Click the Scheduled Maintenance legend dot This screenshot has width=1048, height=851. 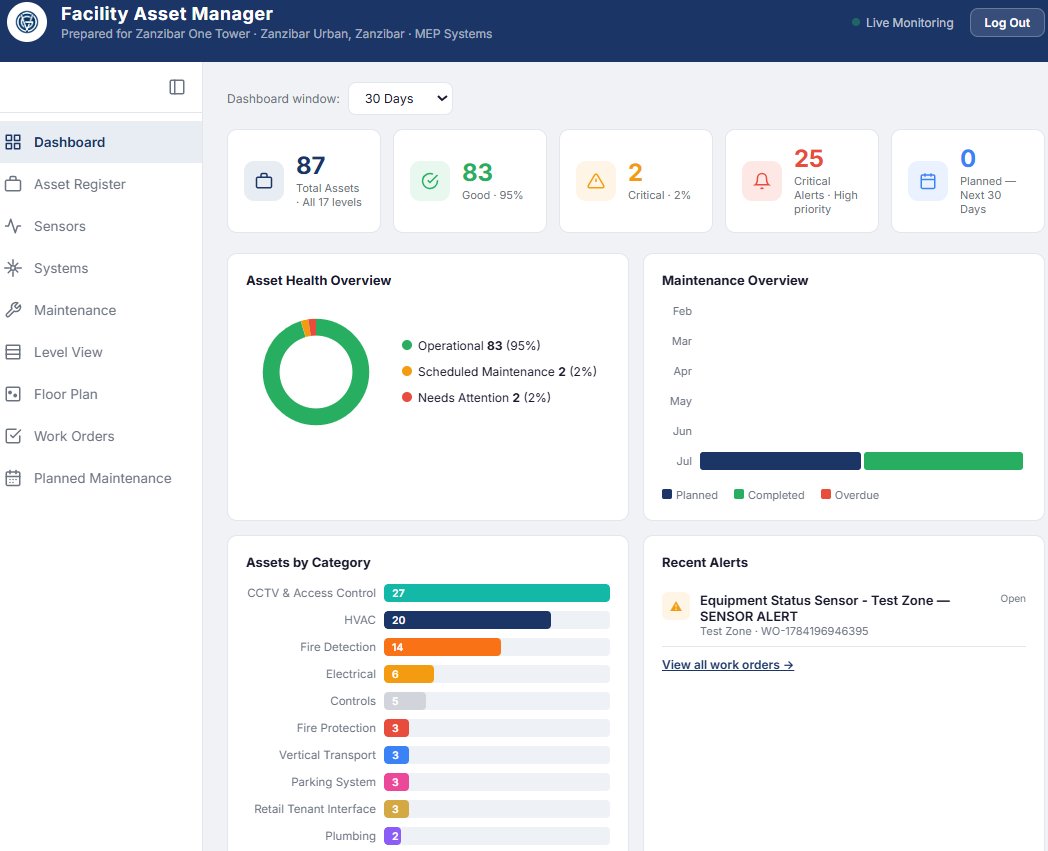coord(406,371)
